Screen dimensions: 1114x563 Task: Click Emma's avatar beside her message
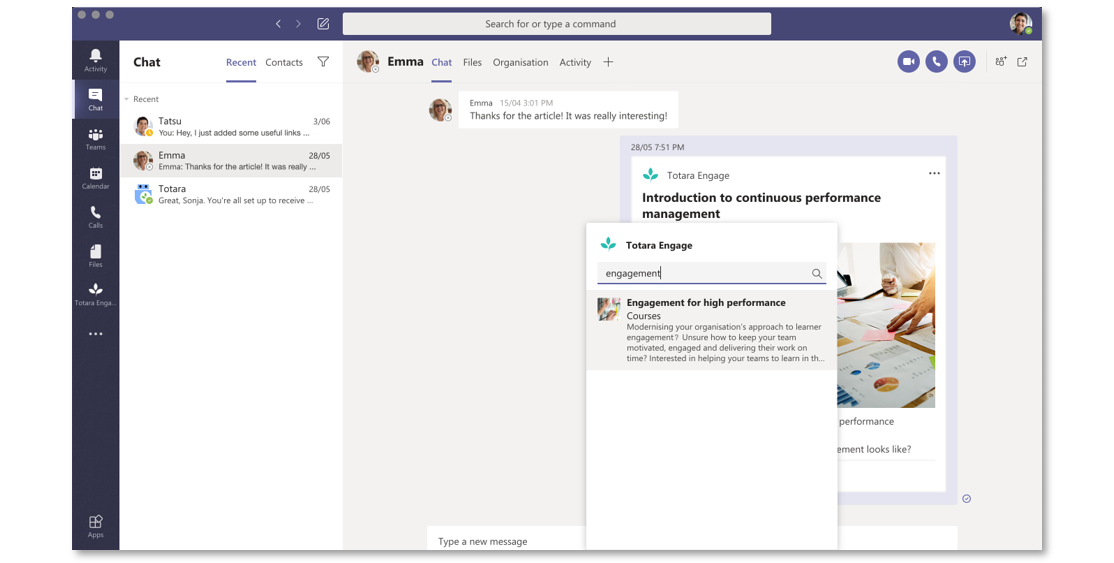pos(440,110)
